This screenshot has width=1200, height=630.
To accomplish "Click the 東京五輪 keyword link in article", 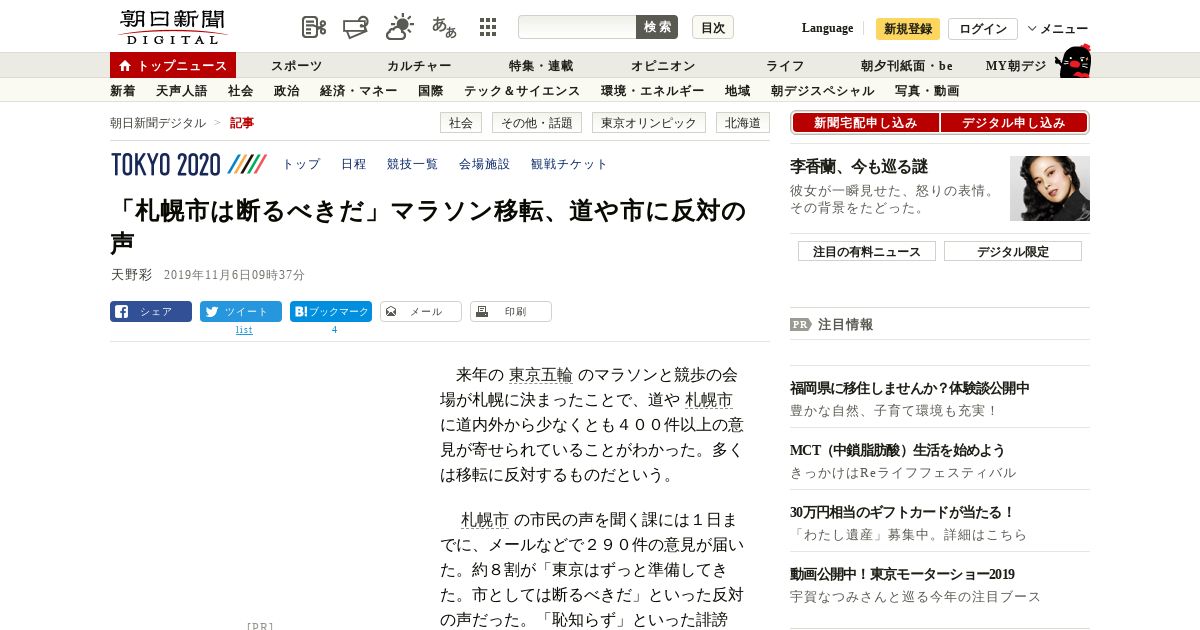I will (541, 375).
